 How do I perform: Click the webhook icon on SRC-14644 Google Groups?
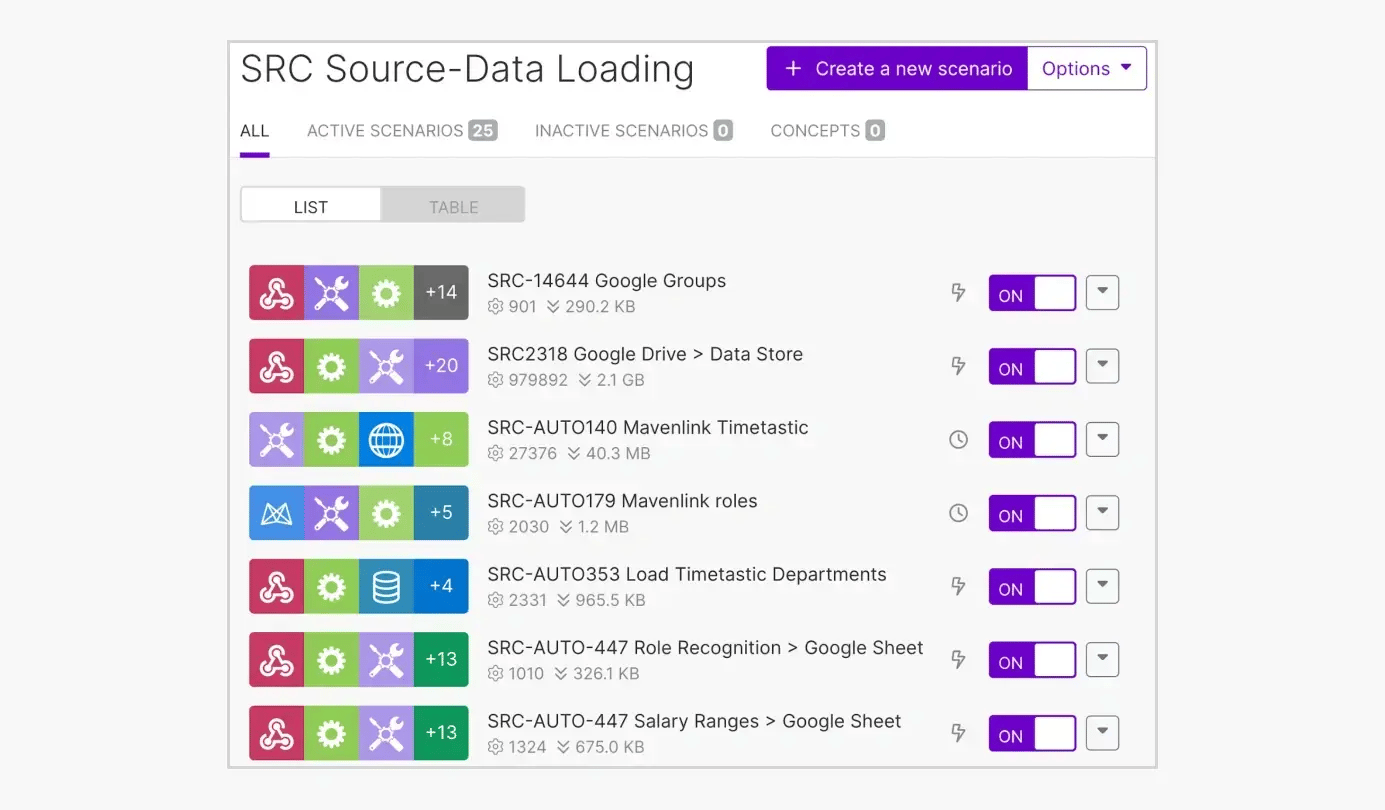(x=276, y=292)
